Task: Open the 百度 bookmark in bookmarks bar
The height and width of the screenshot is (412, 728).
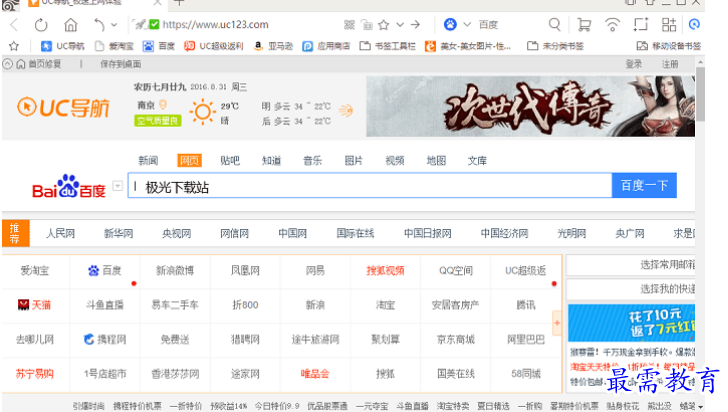Action: click(x=159, y=46)
